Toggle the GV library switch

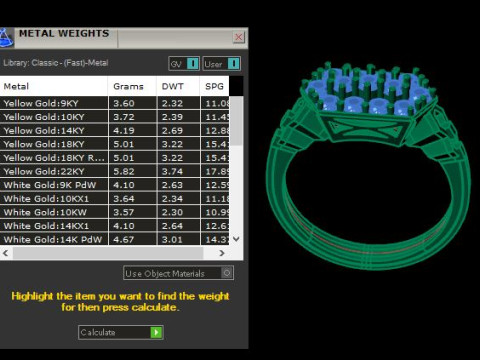tap(184, 63)
